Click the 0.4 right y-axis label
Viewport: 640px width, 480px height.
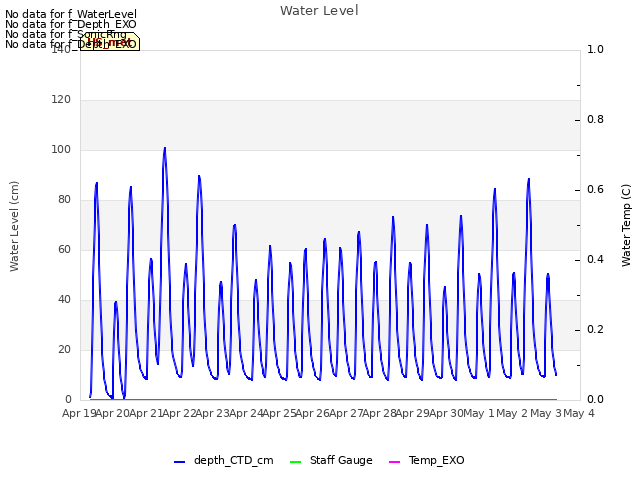coord(595,260)
